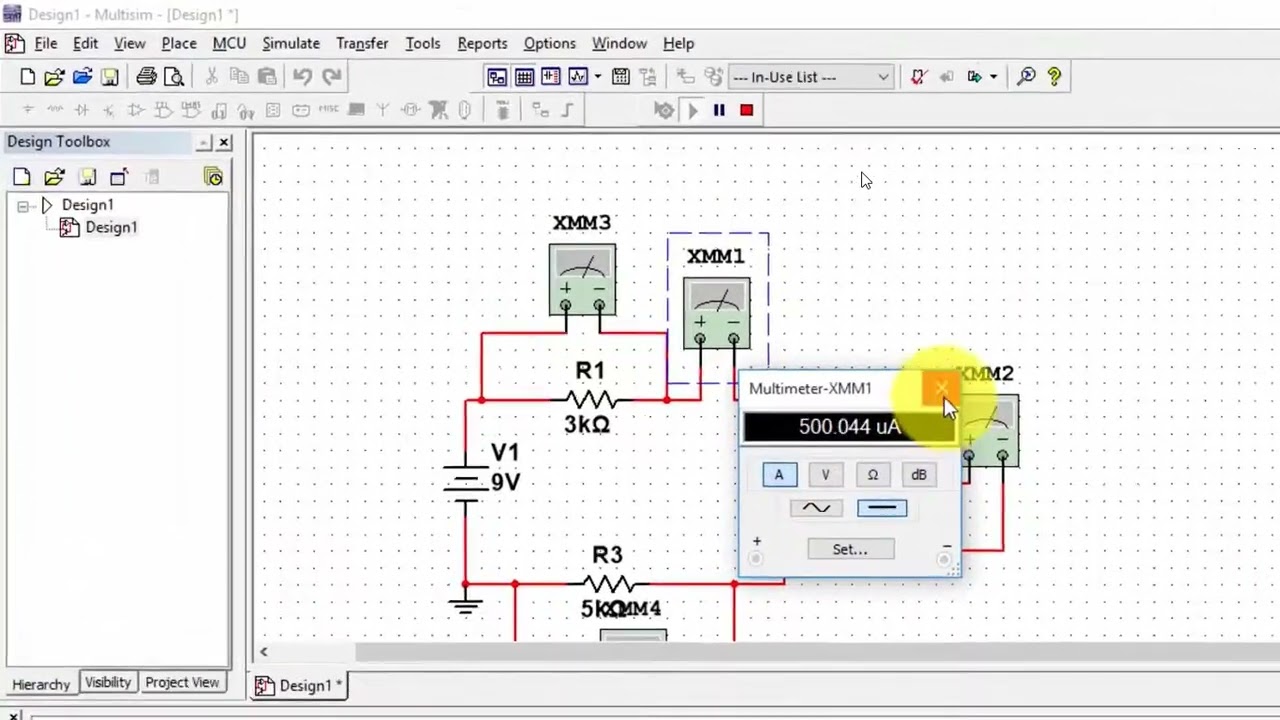Viewport: 1280px width, 720px height.
Task: Click the Redo arrow icon
Action: [x=332, y=76]
